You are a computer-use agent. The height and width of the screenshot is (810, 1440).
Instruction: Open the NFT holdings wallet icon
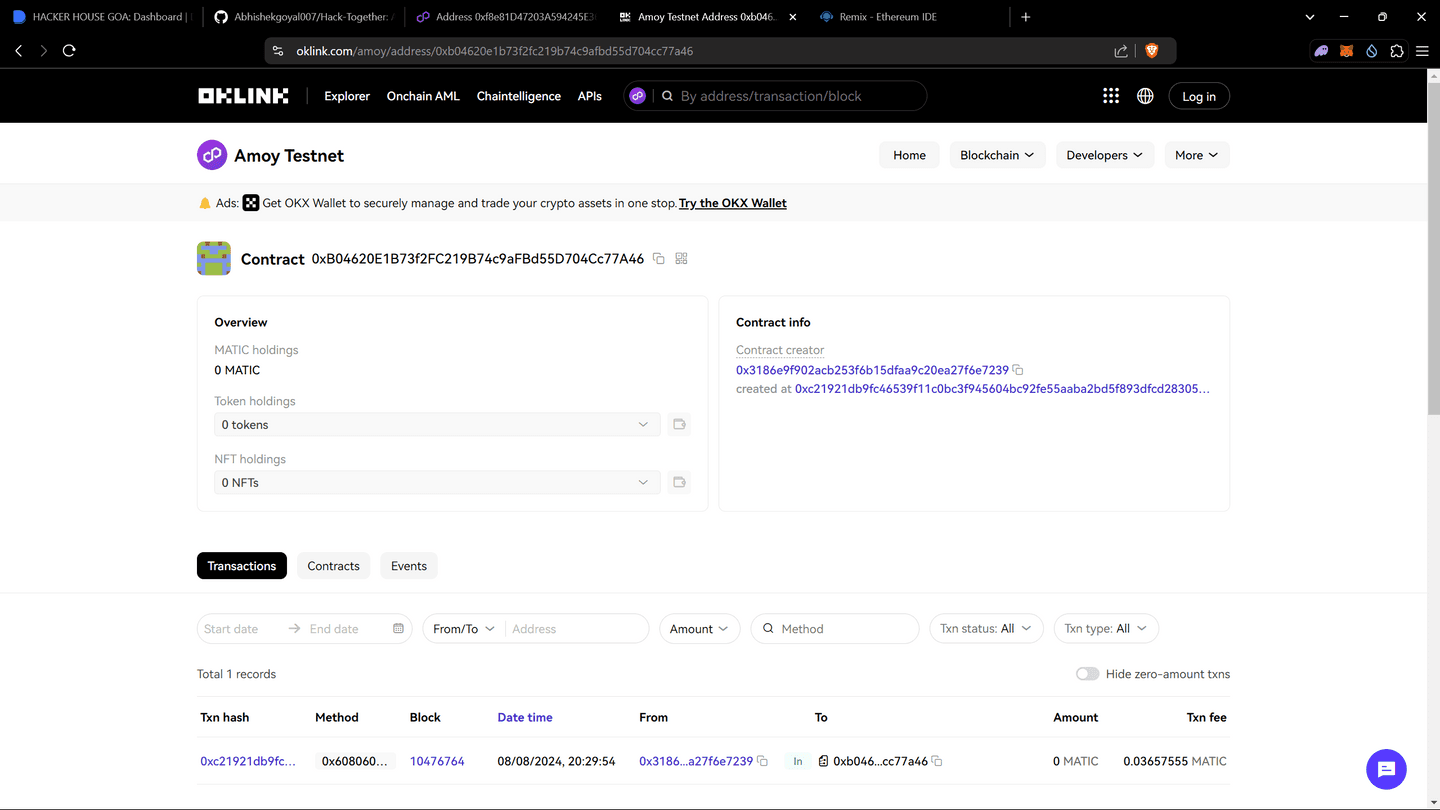coord(679,483)
